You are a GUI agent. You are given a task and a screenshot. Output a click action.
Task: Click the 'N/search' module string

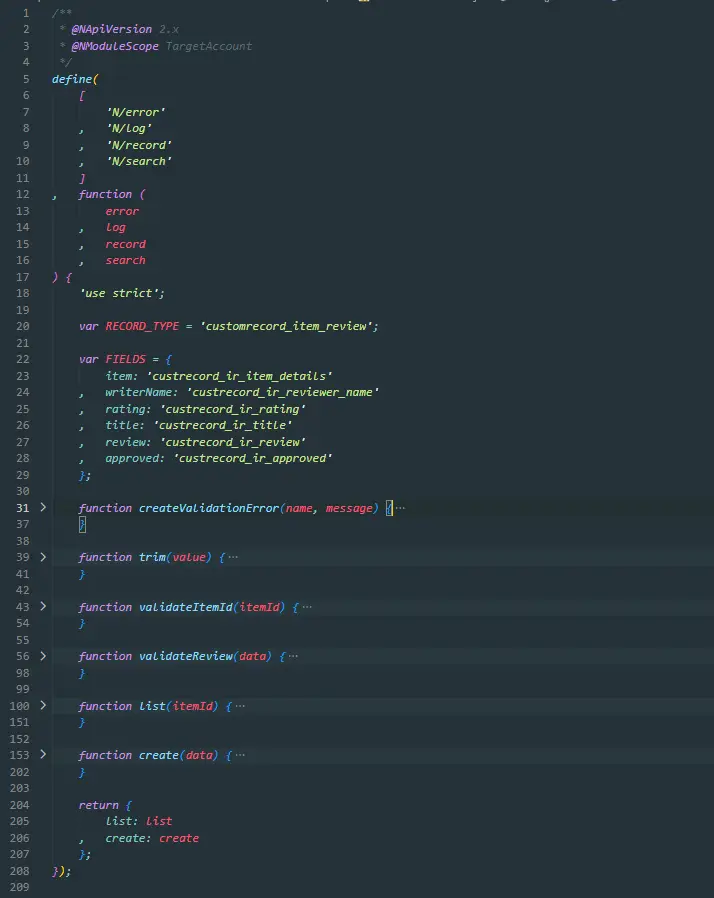pos(139,162)
